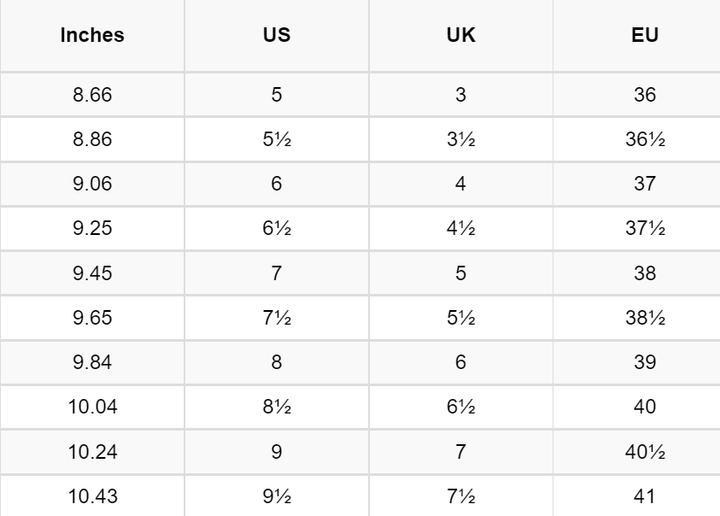Select US size 5½ cell
This screenshot has width=720, height=516.
276,140
